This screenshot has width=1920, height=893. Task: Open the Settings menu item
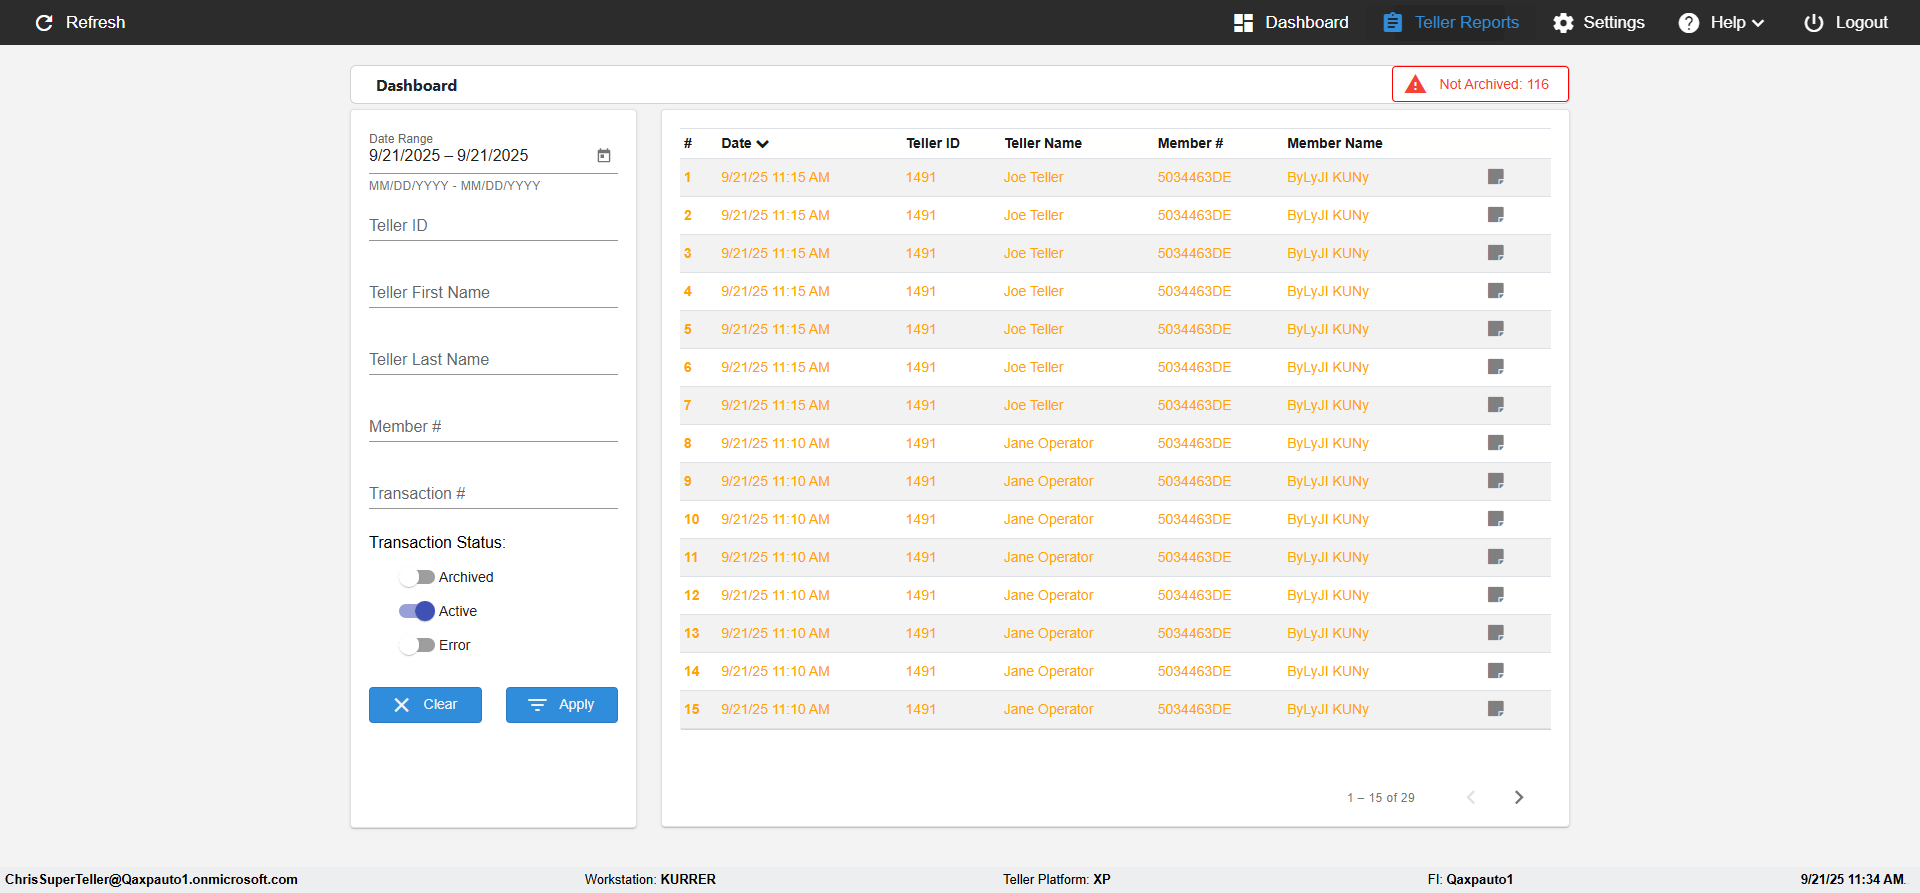(x=1599, y=22)
